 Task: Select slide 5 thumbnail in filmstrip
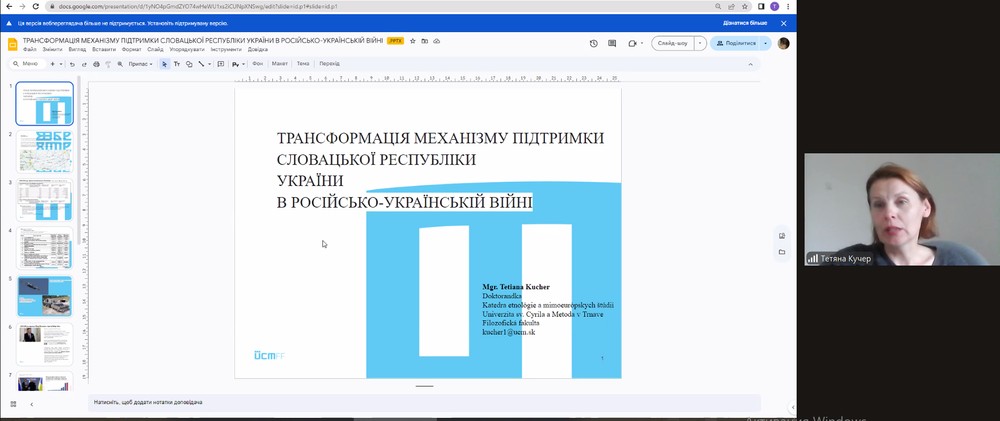[x=45, y=297]
